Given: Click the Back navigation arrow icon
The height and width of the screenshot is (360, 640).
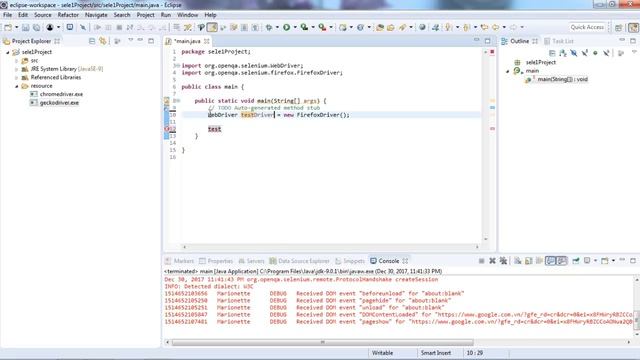Looking at the screenshot, I should [x=496, y=27].
